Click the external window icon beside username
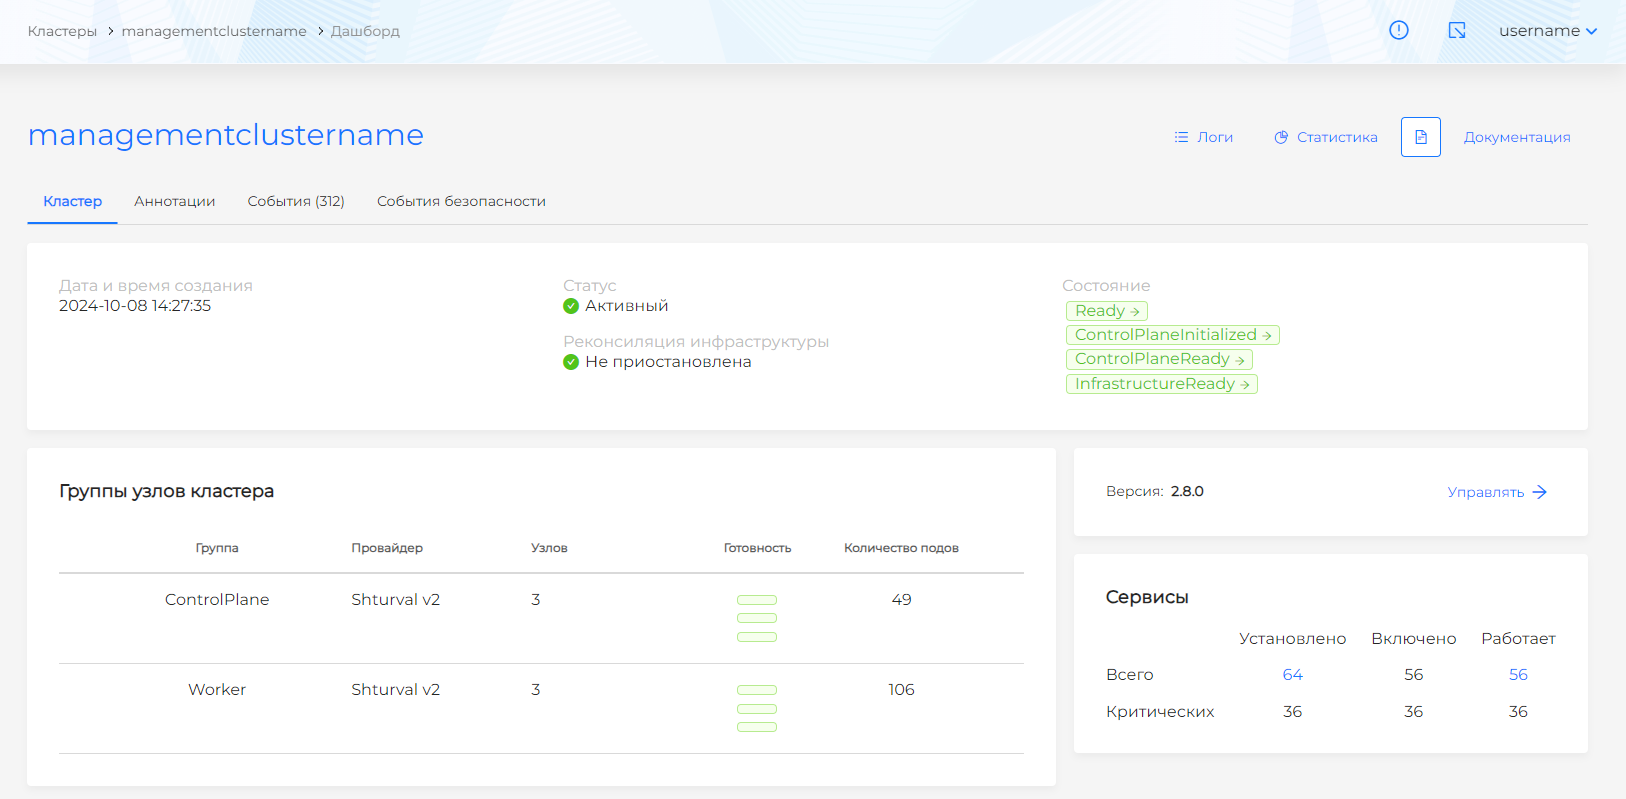The height and width of the screenshot is (799, 1626). coord(1457,30)
